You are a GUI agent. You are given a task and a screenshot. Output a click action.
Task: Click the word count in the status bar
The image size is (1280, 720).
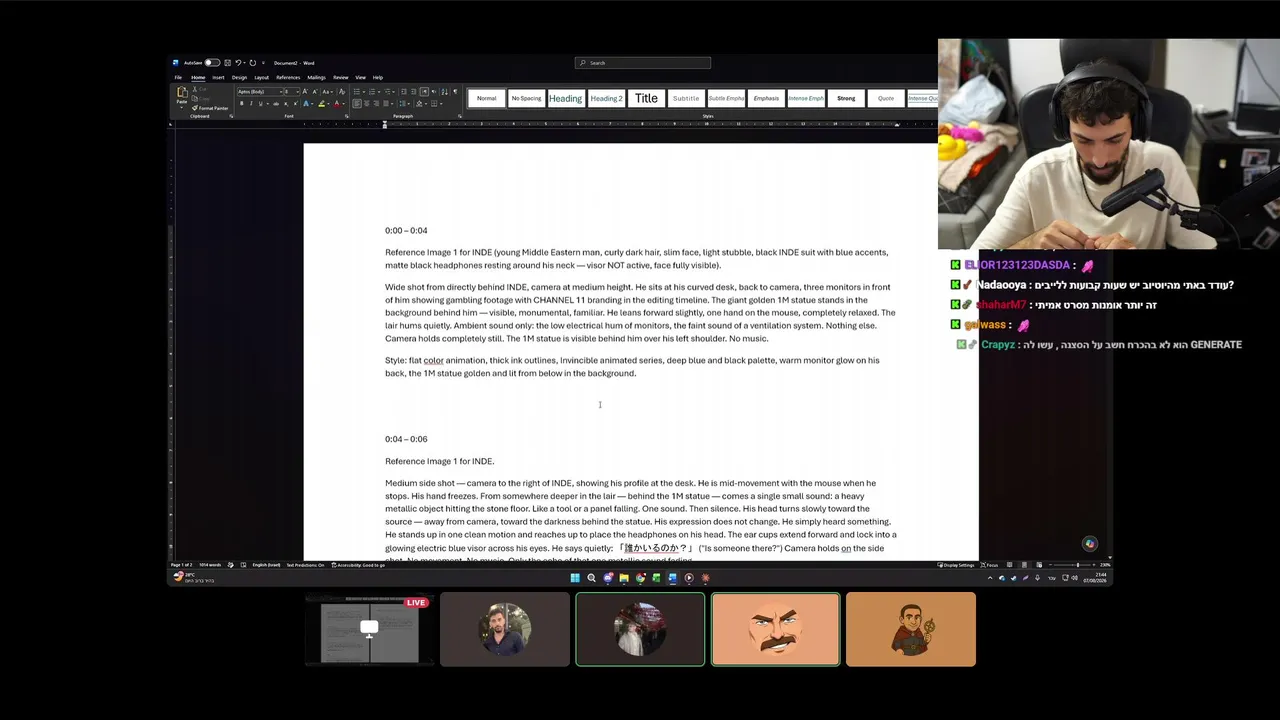[x=210, y=565]
